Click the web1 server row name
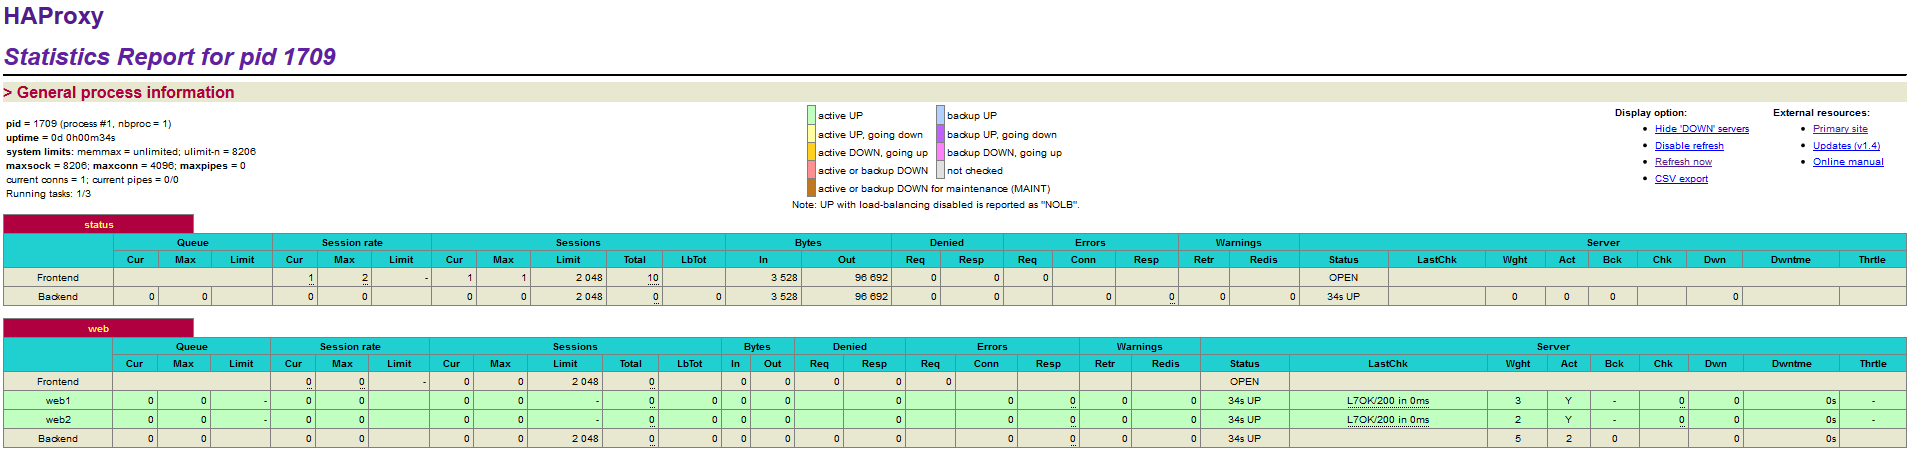 click(x=58, y=401)
